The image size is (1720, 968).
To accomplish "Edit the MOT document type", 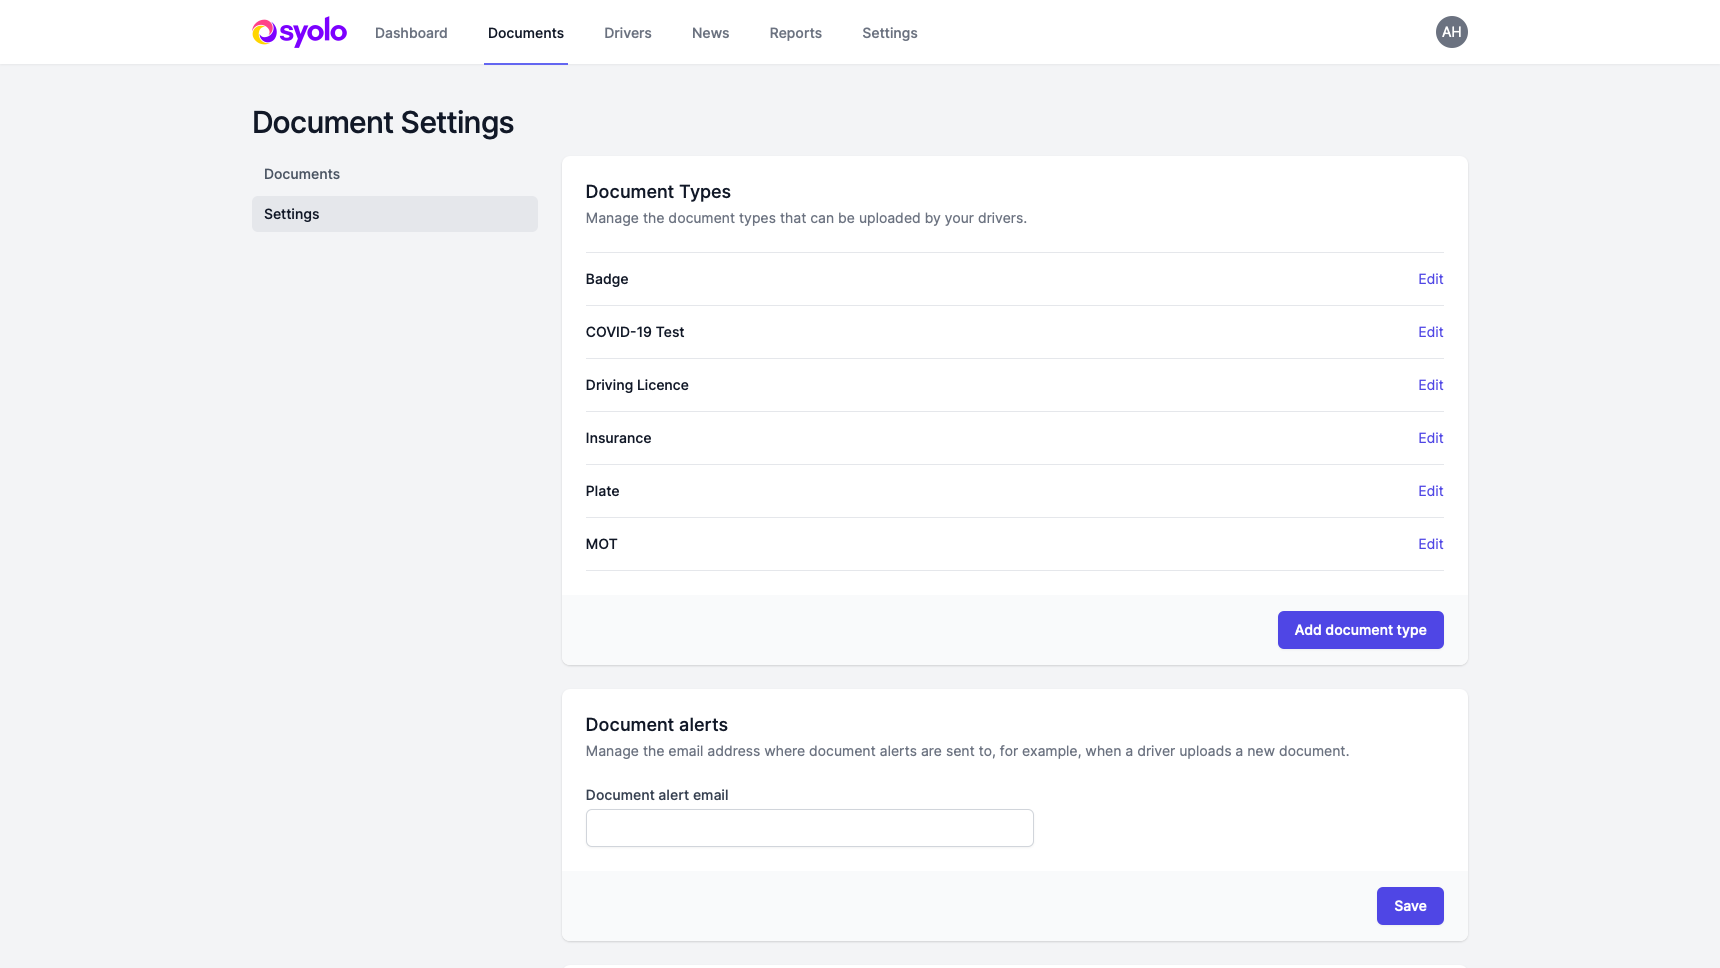I will coord(1430,544).
